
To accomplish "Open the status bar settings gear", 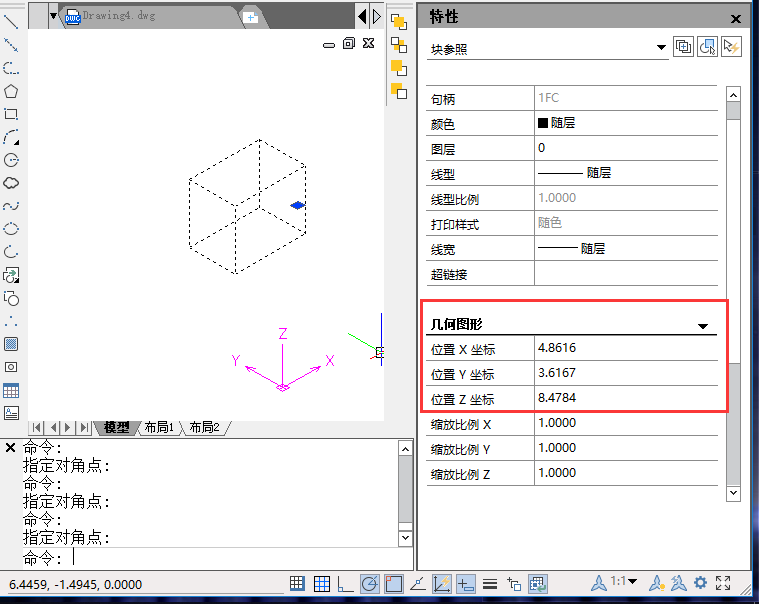I will point(700,583).
